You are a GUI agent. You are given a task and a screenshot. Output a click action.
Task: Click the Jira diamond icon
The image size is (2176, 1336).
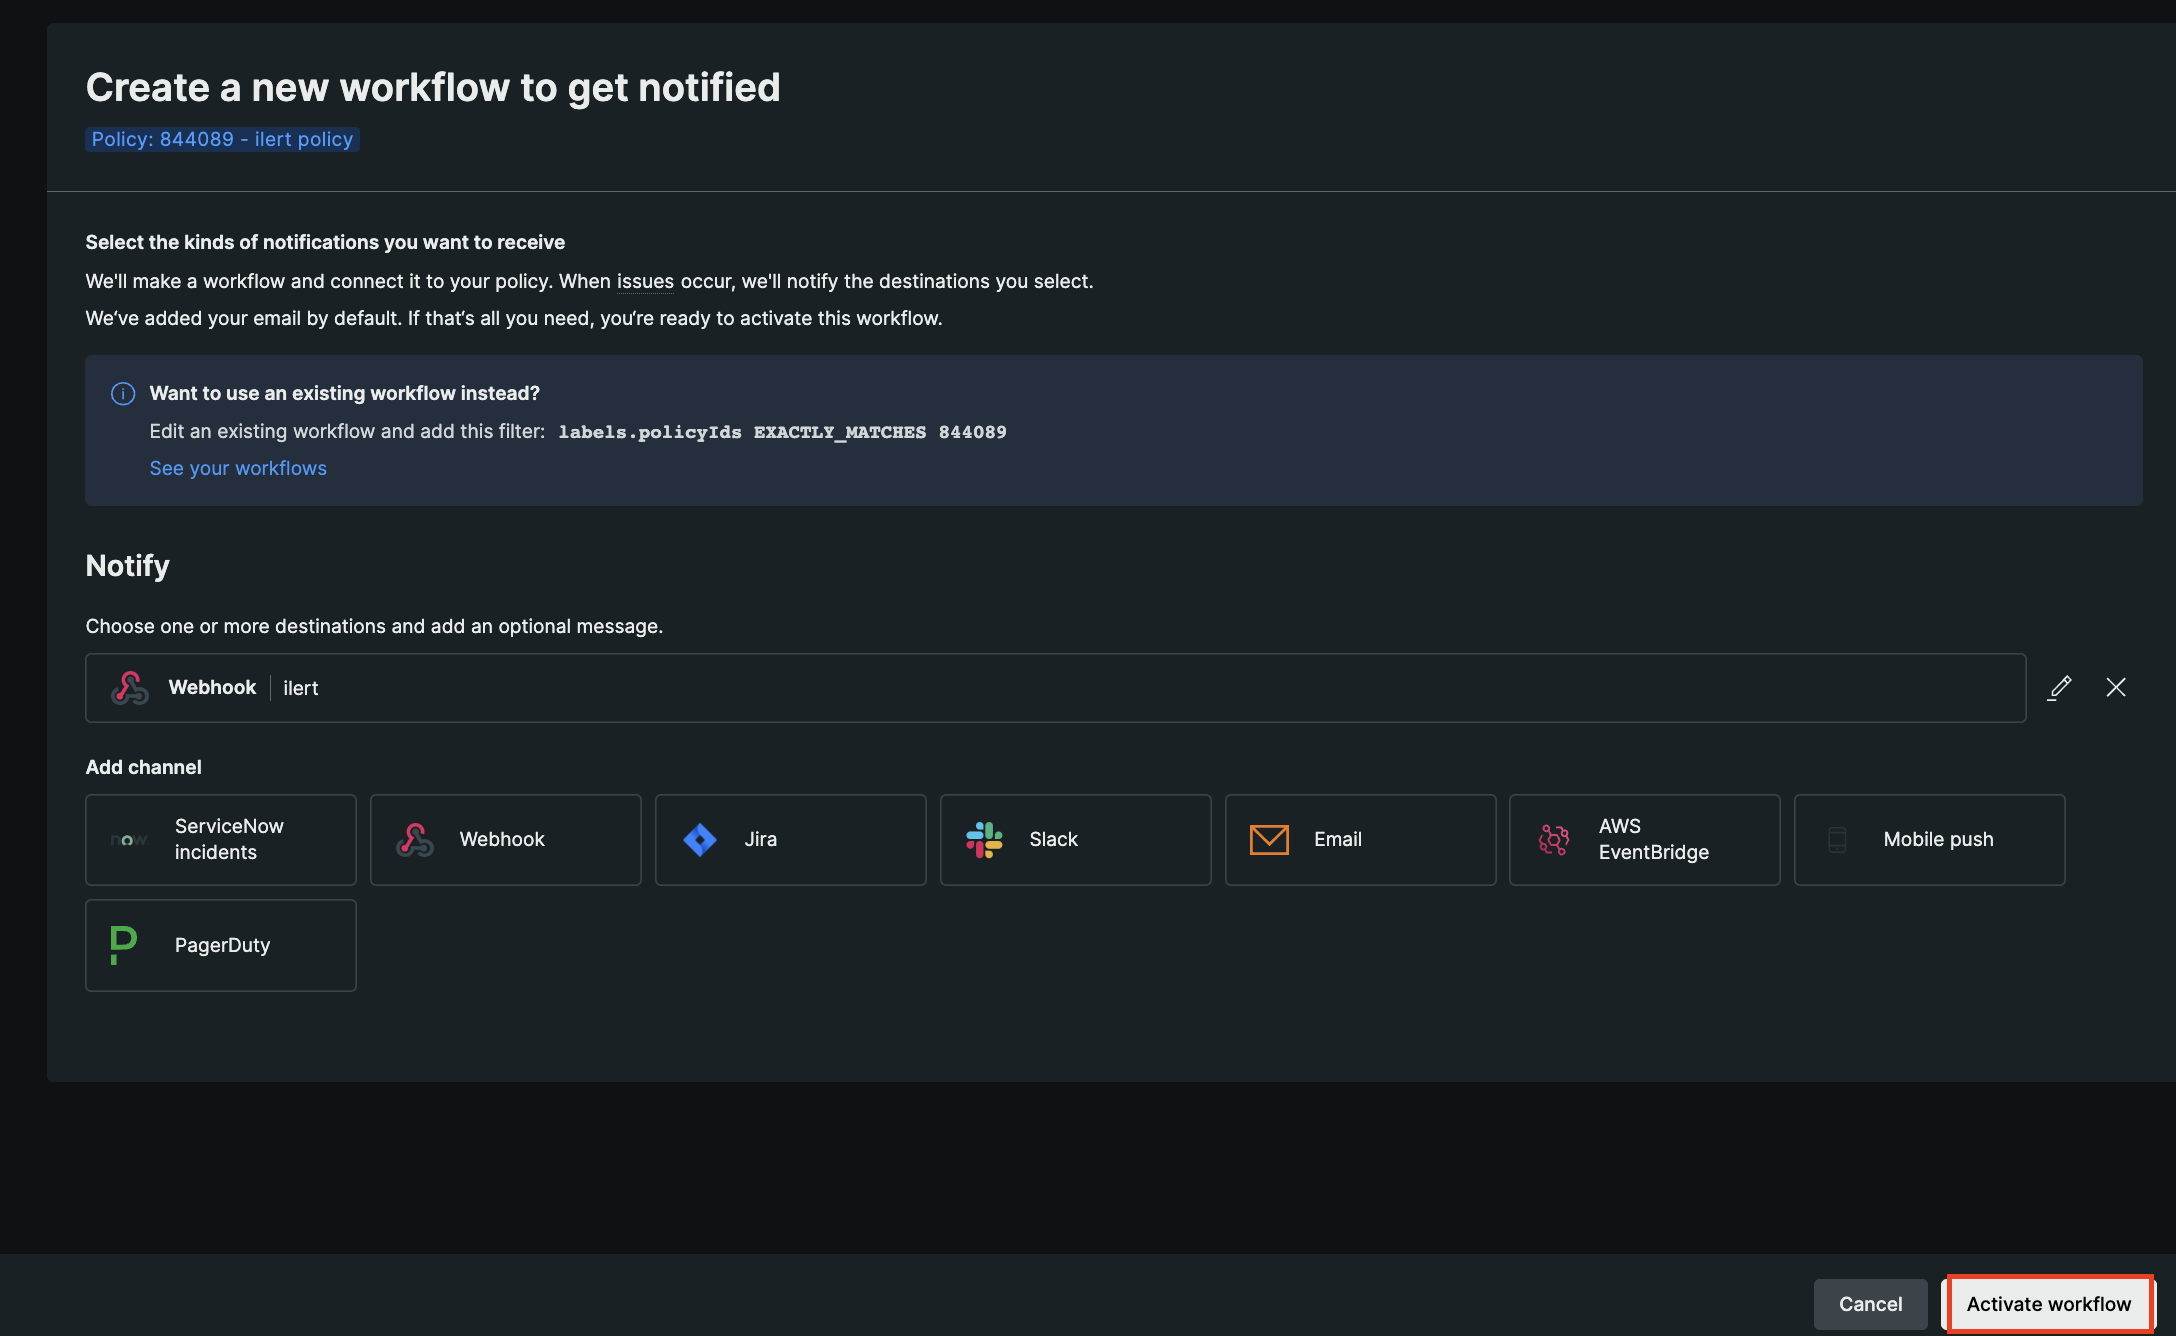[700, 840]
